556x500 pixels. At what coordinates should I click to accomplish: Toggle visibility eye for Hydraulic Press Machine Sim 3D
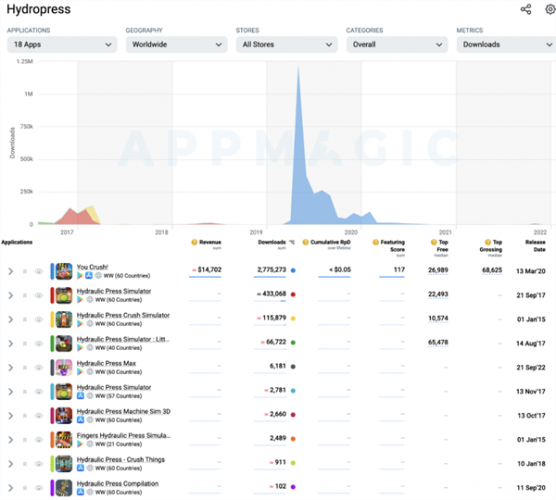39,416
